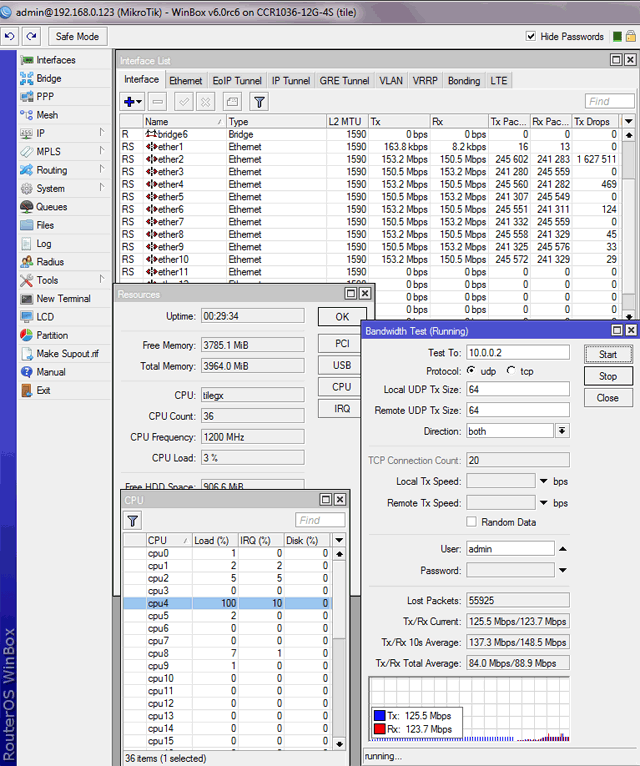The height and width of the screenshot is (766, 640).
Task: Select the udp protocol radio button
Action: 471,371
